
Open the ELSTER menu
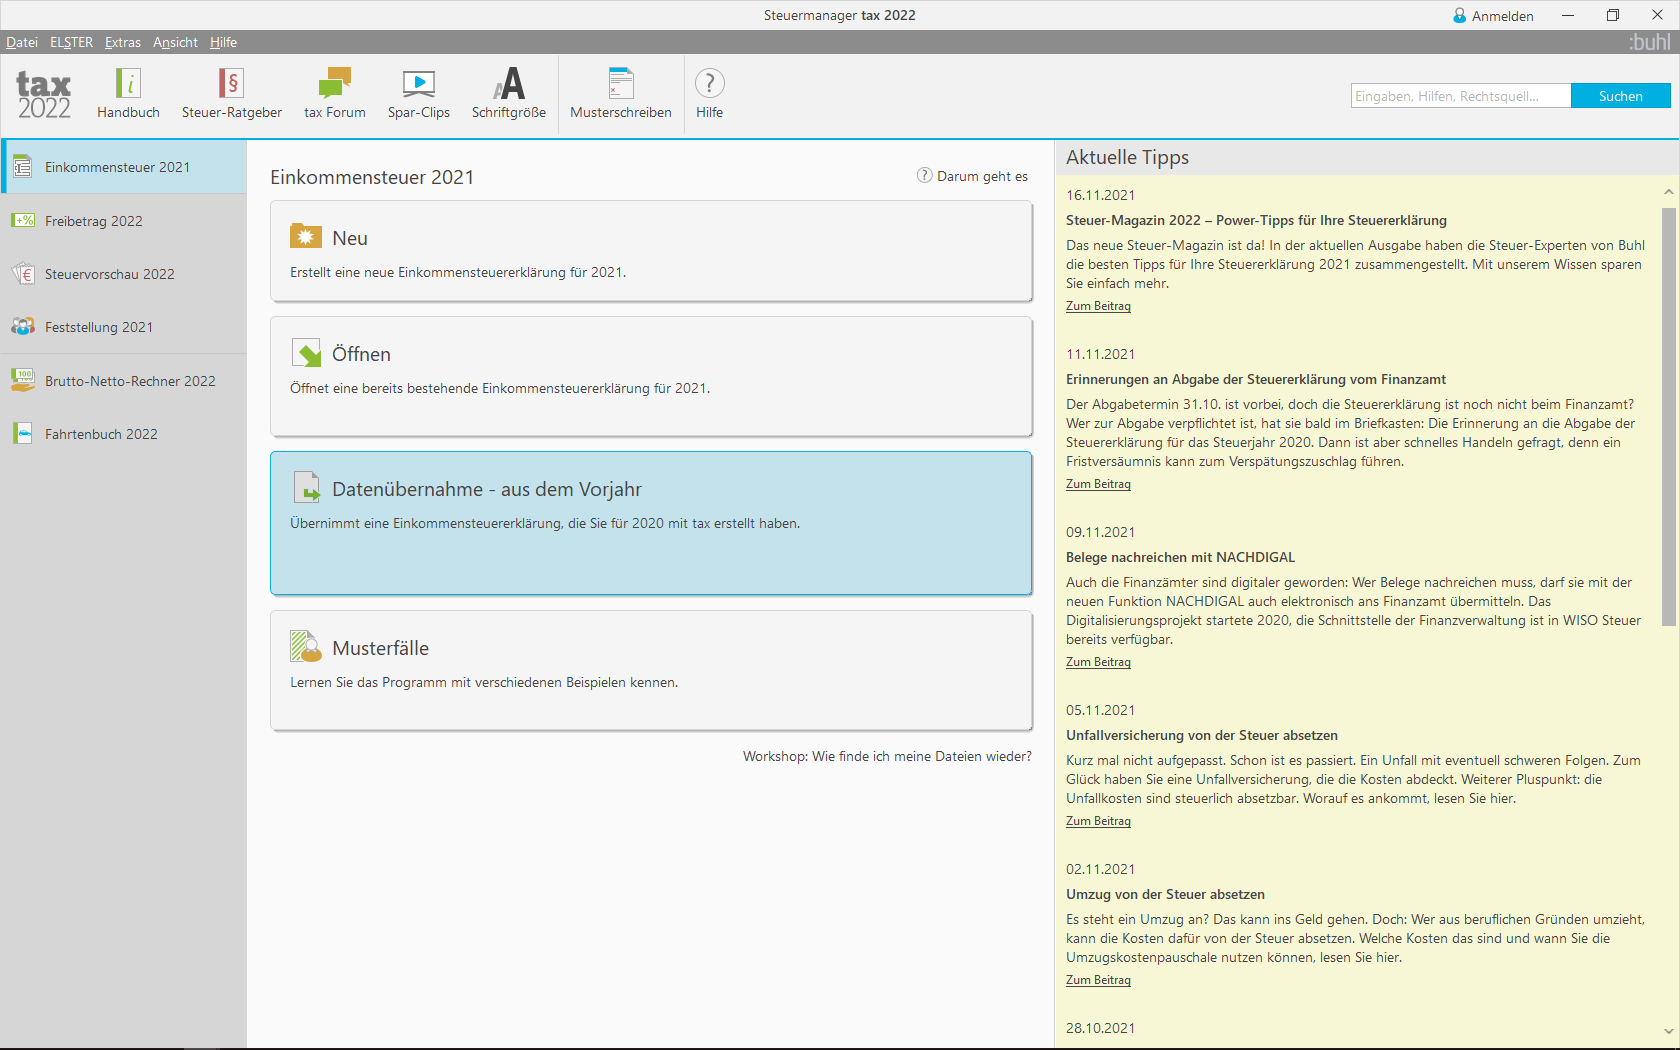(x=71, y=42)
